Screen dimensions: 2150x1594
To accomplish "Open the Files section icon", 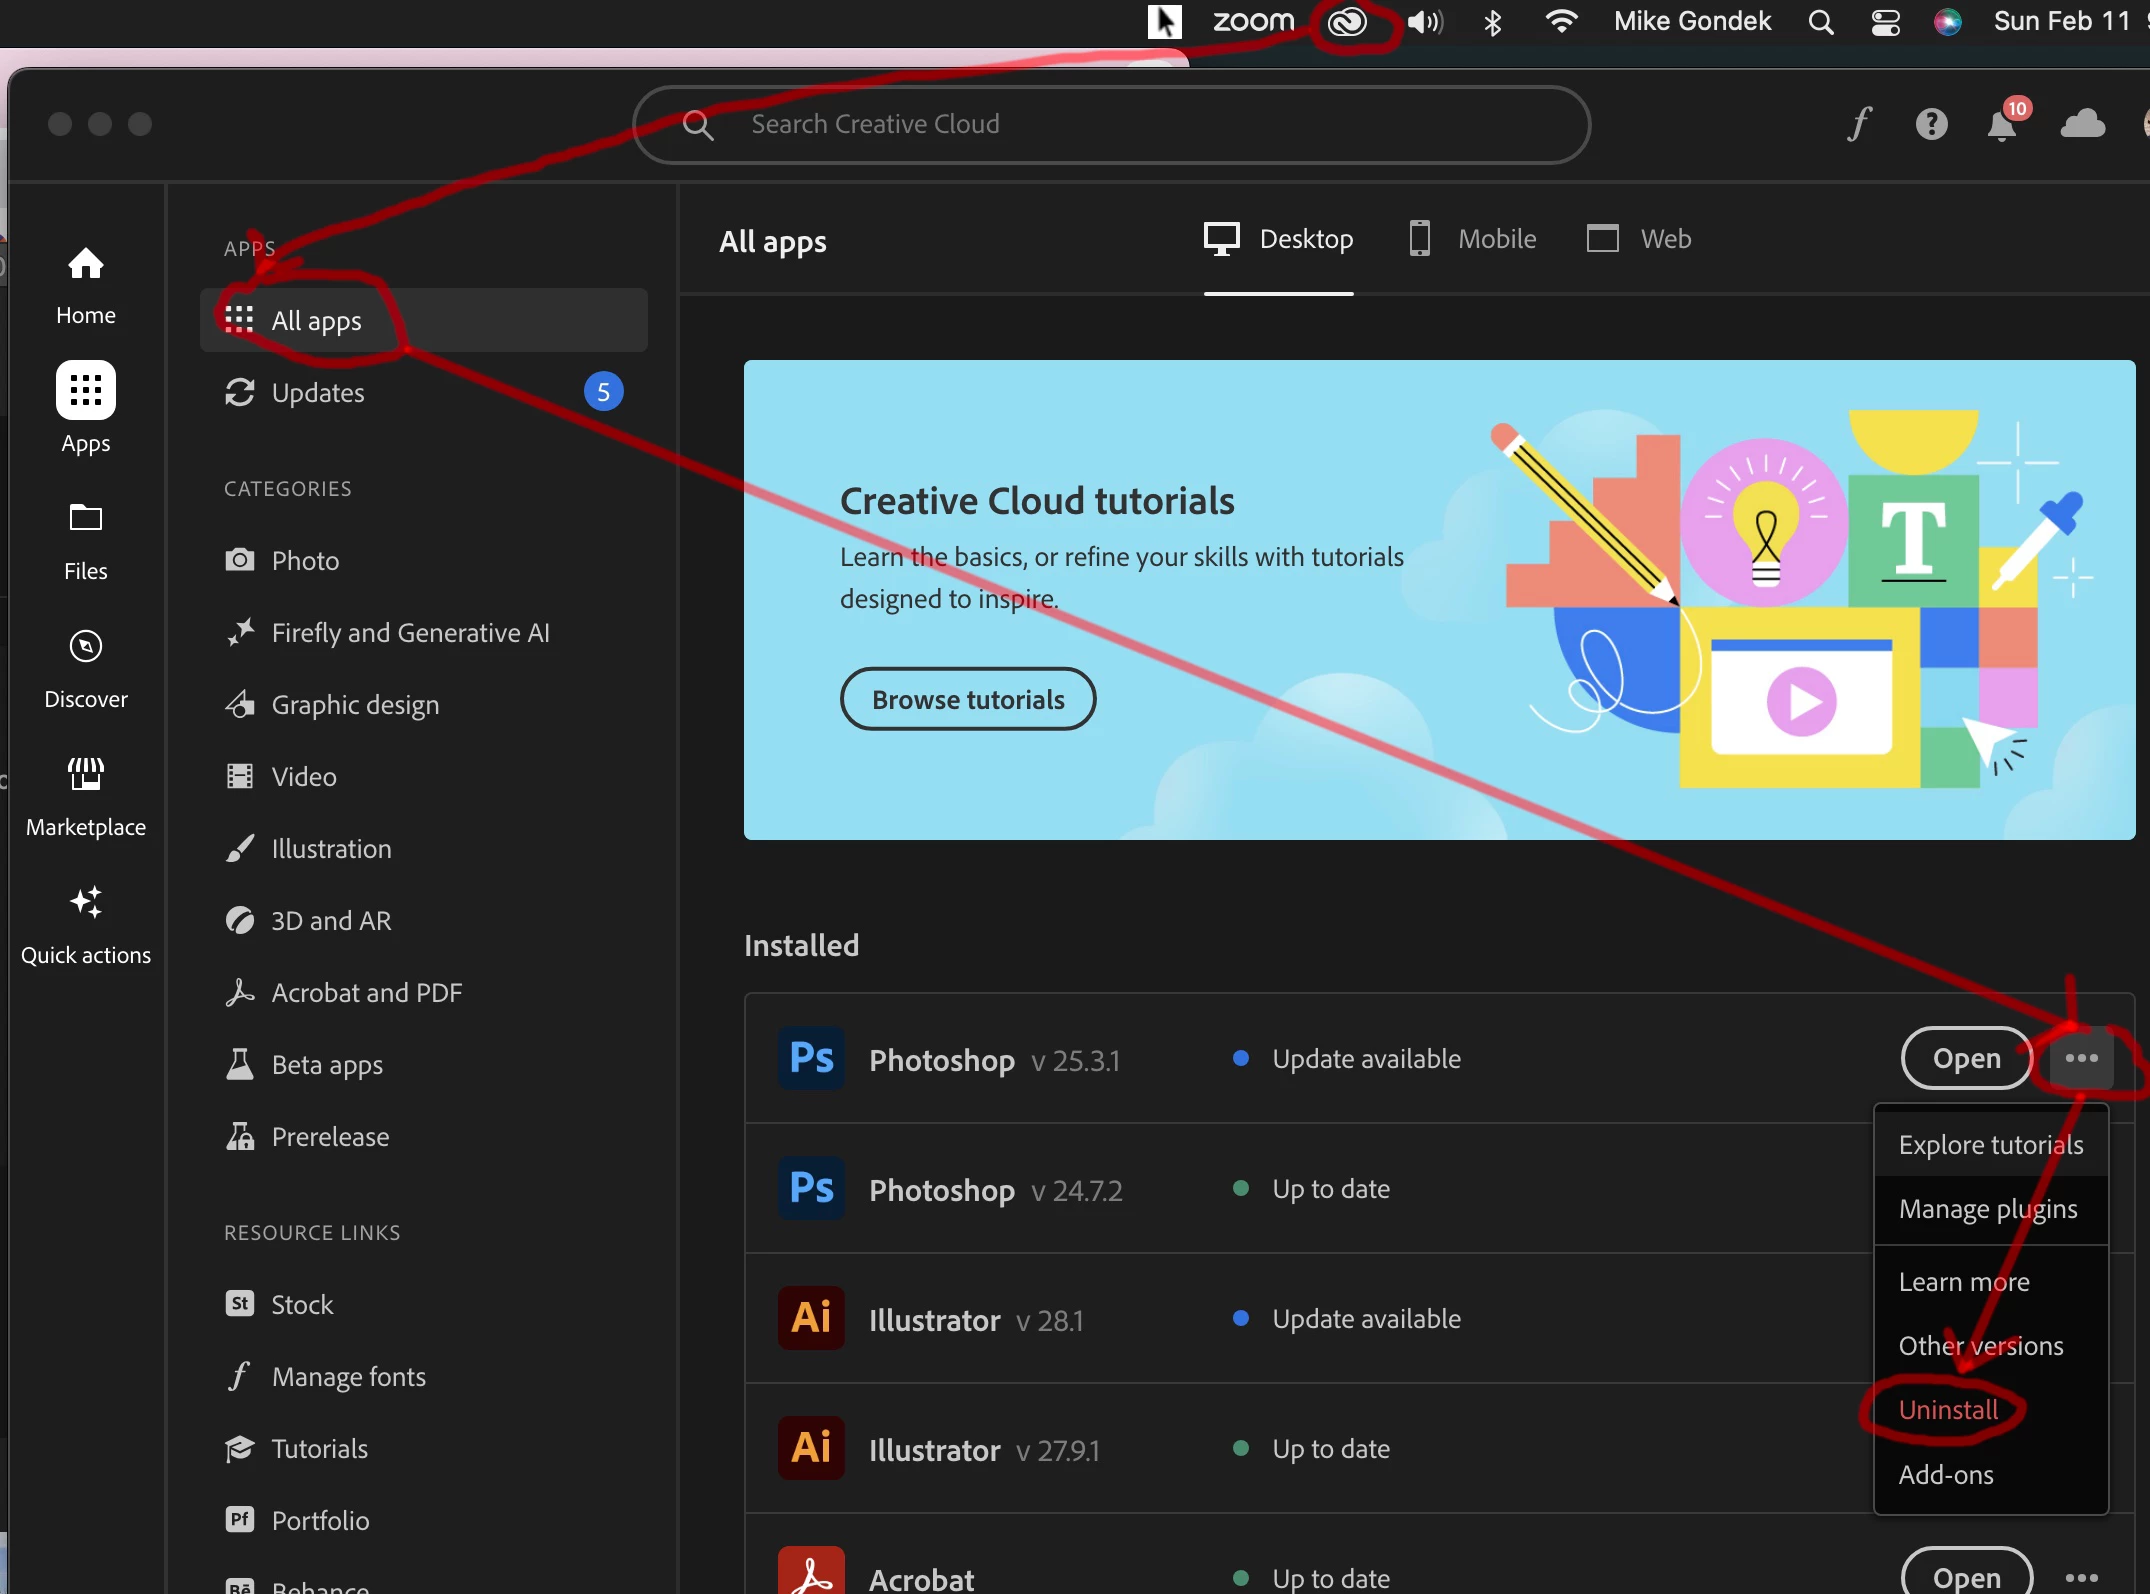I will pyautogui.click(x=86, y=519).
